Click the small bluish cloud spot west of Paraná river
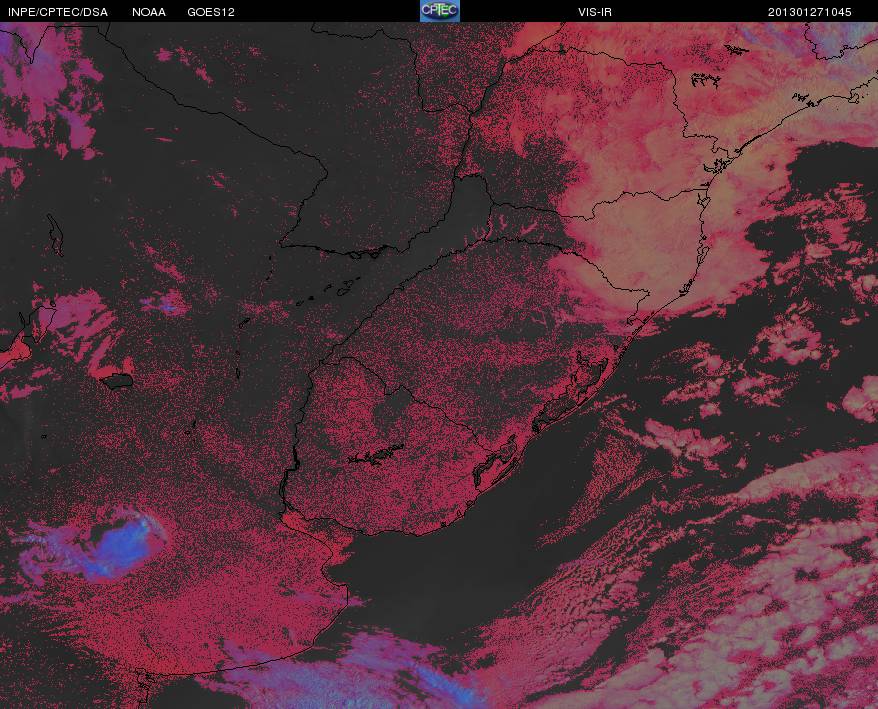The width and height of the screenshot is (878, 709). [165, 304]
